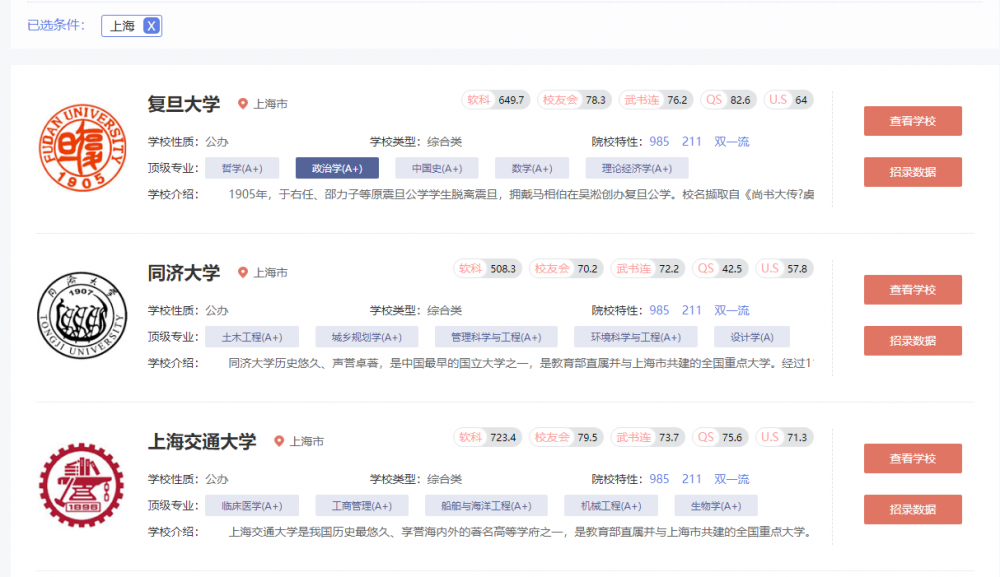Select the 机械工程(A+) major tag

(x=611, y=506)
